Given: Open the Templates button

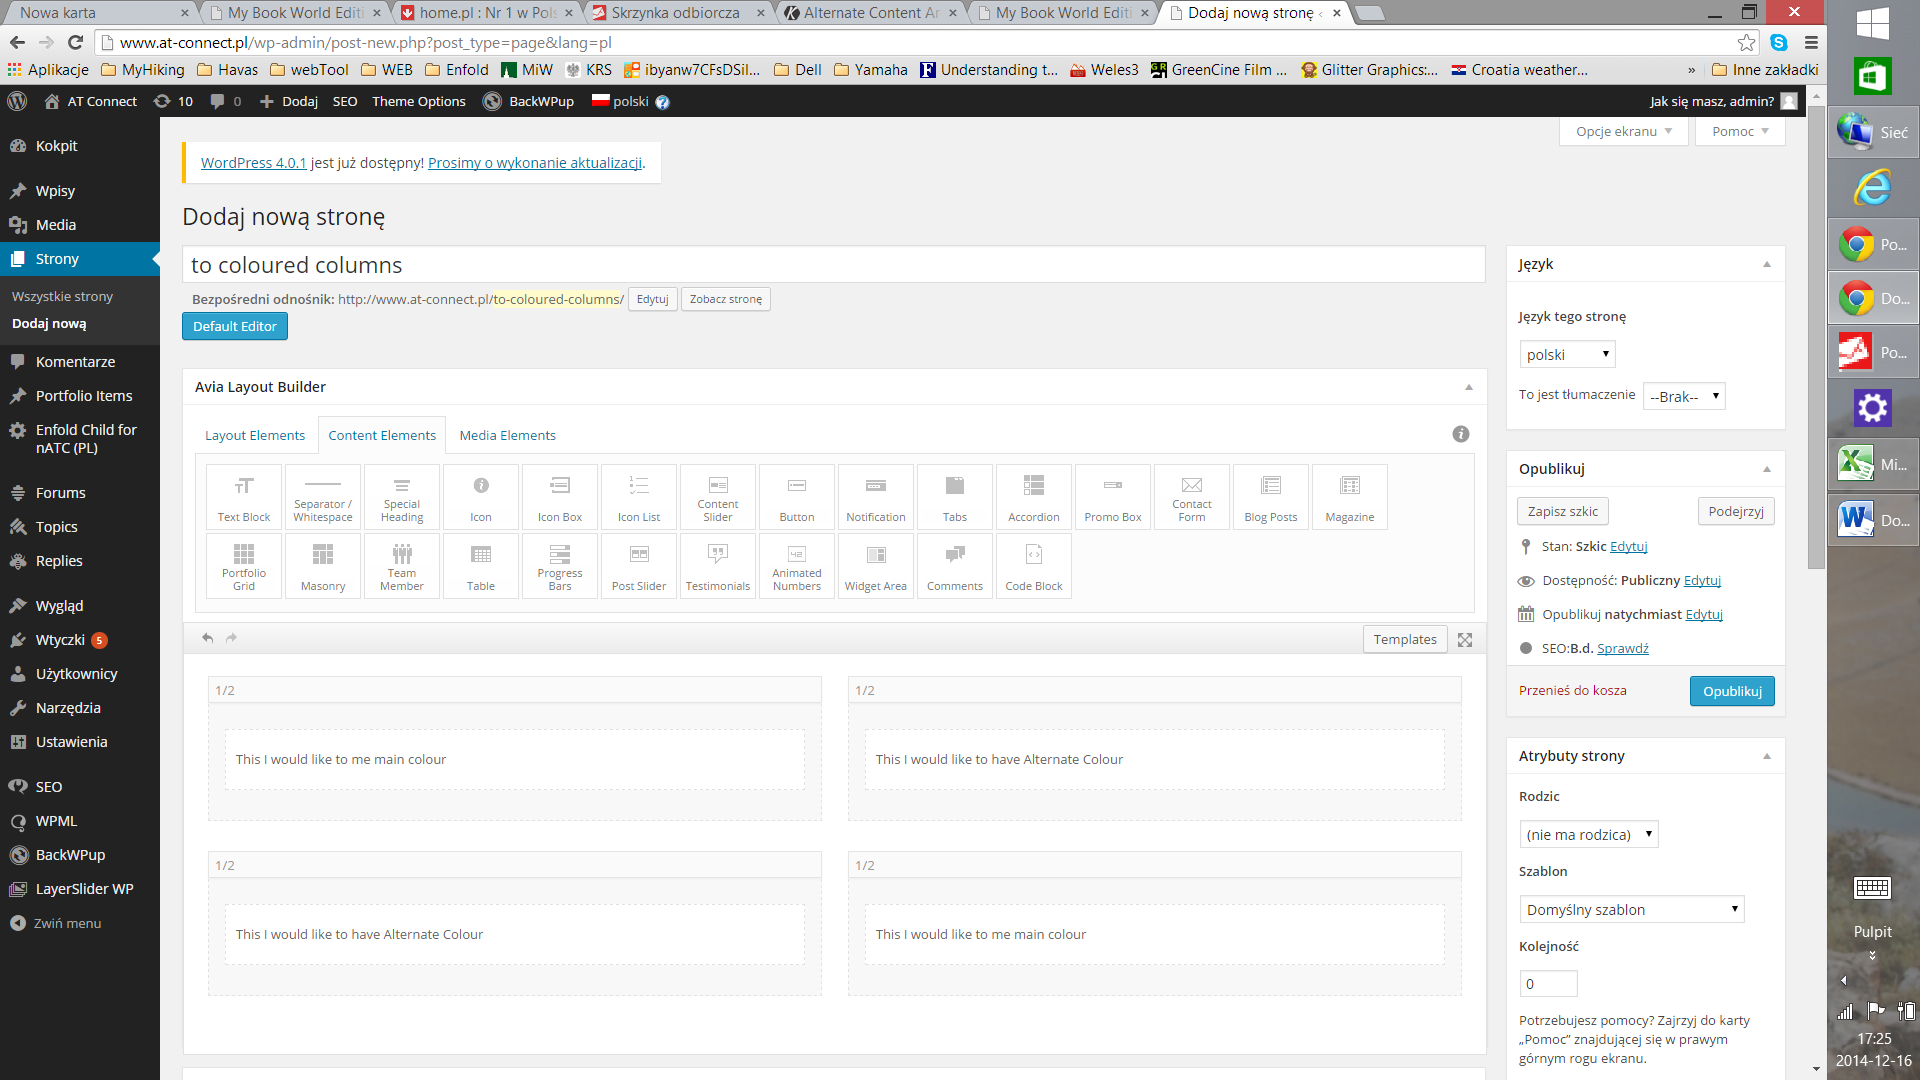Looking at the screenshot, I should [1405, 639].
